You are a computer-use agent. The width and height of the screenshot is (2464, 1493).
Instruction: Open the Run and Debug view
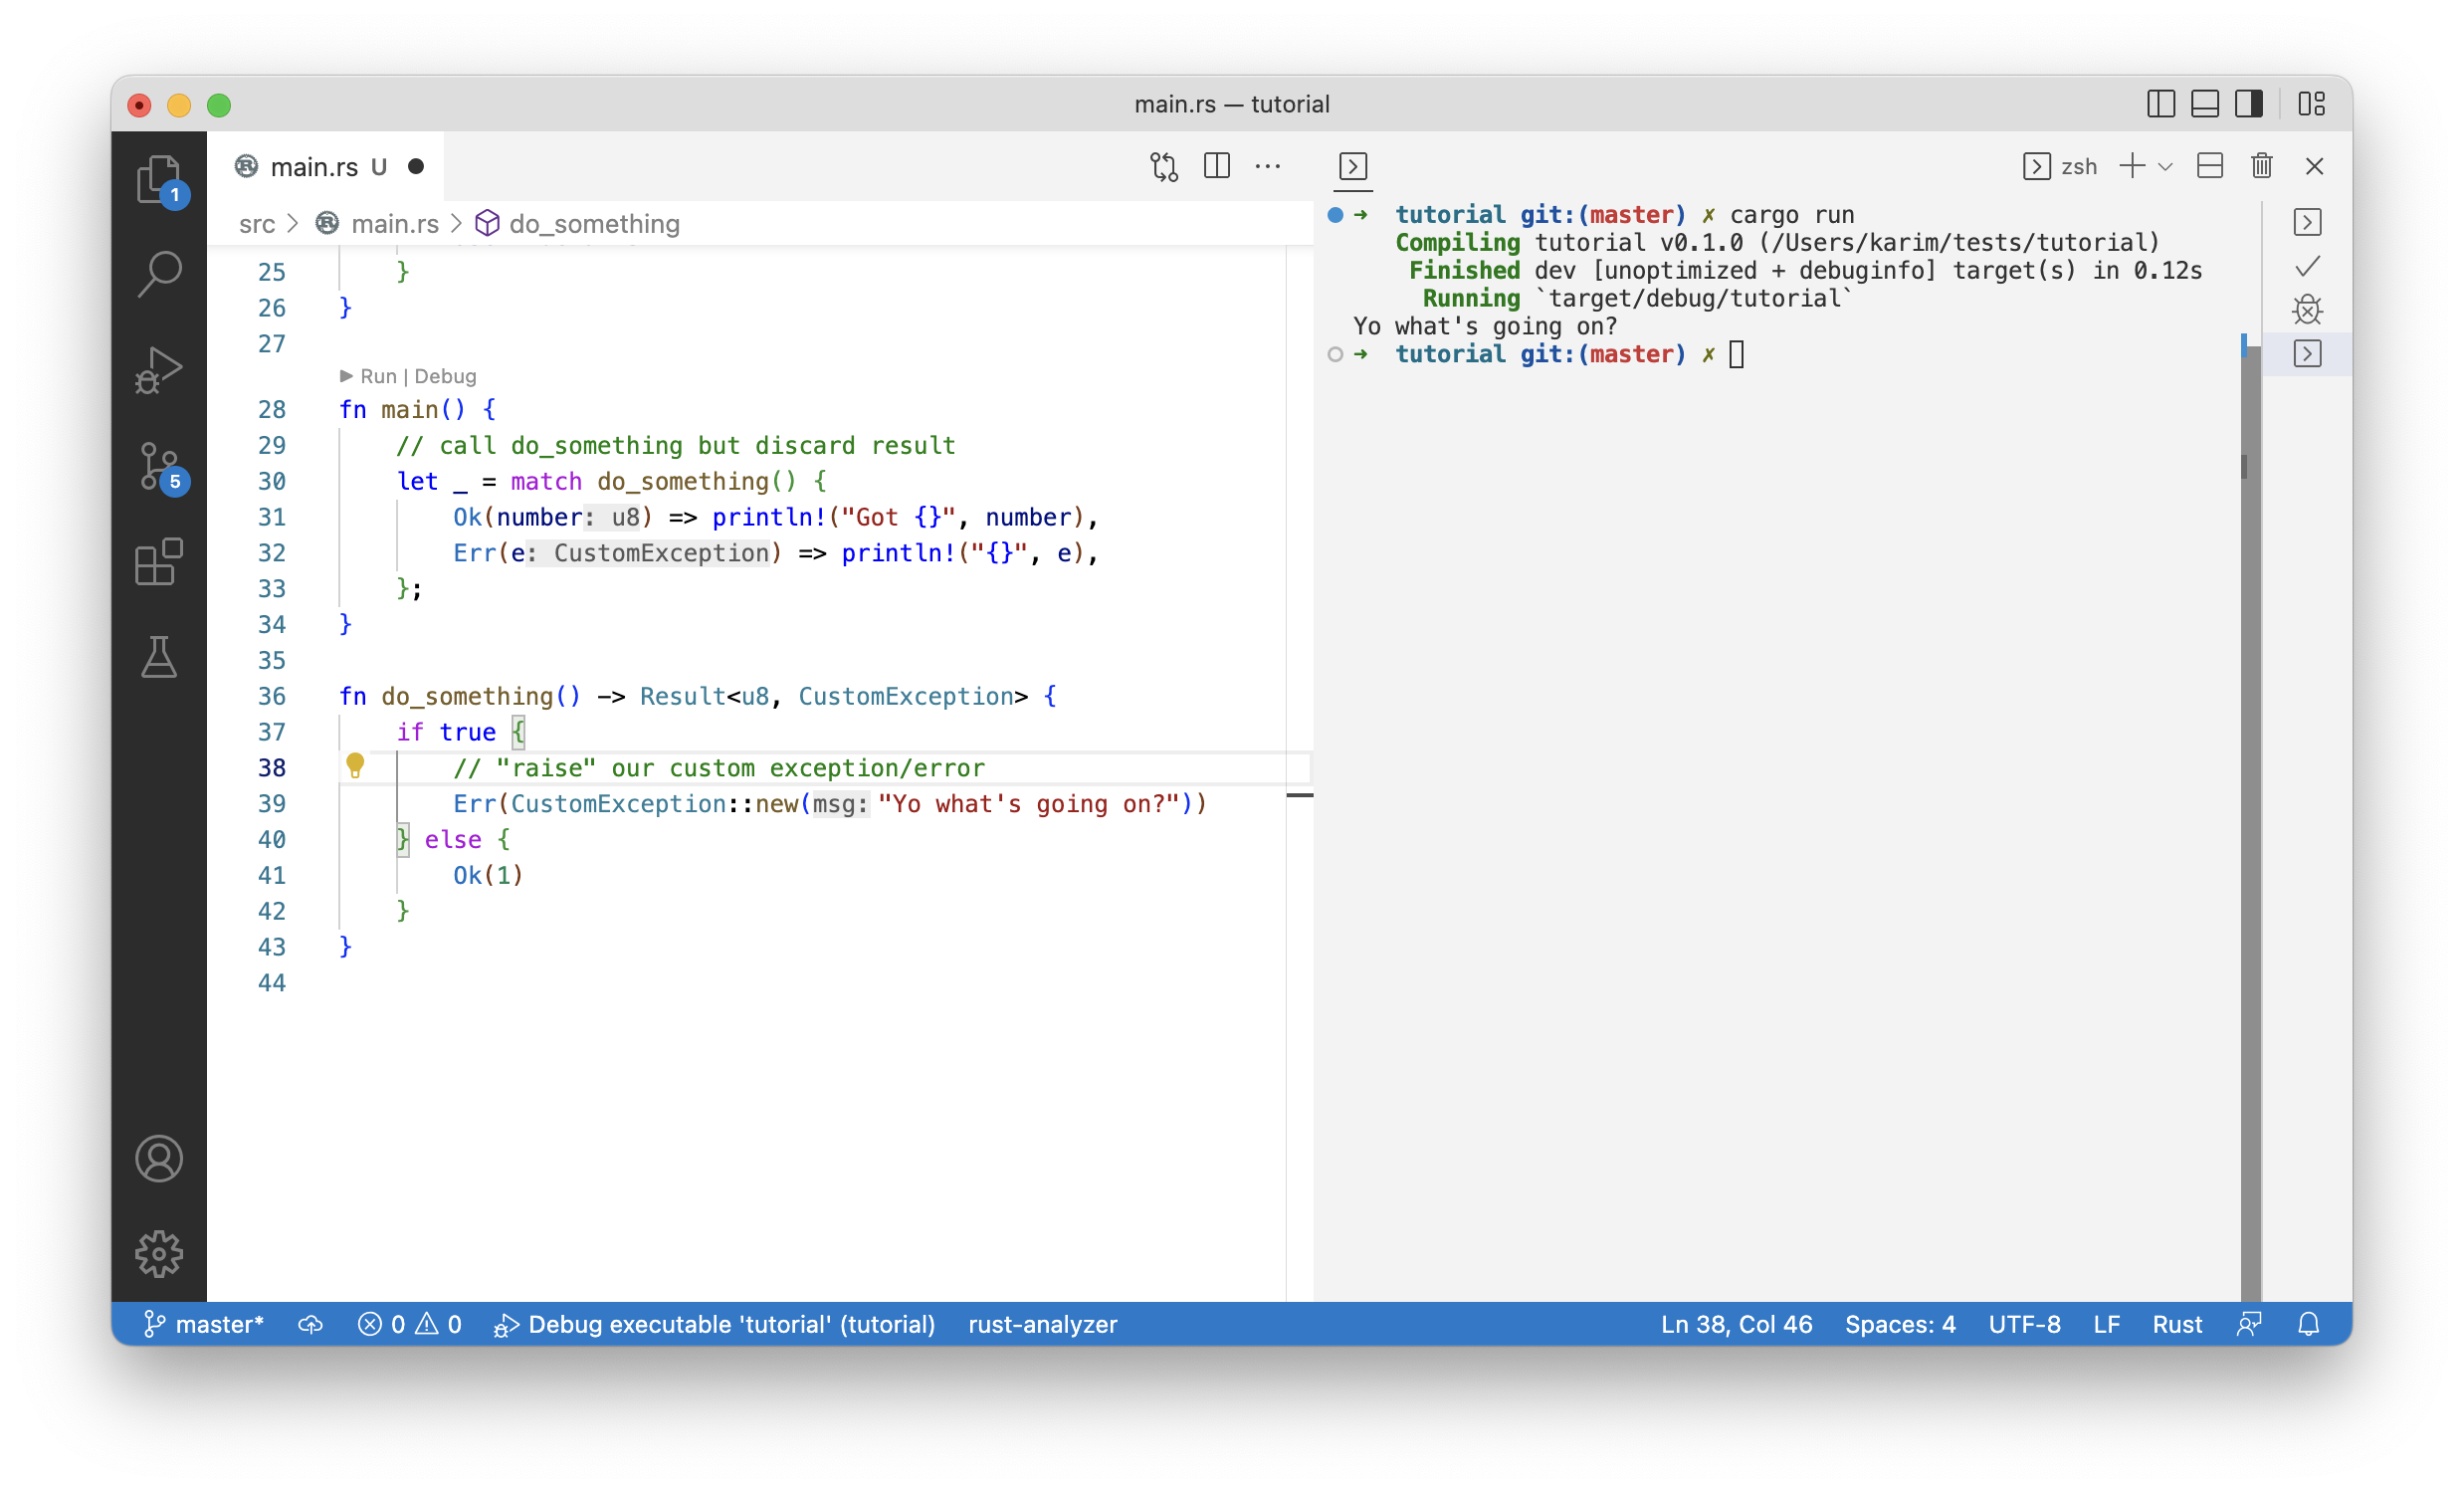point(159,369)
